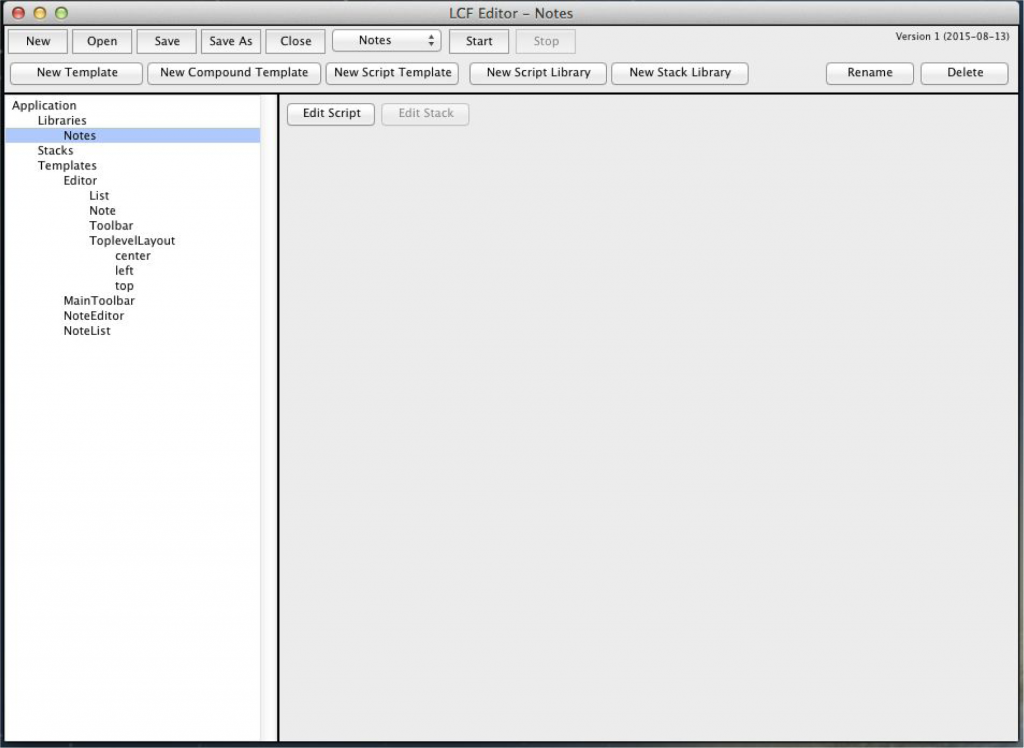Open a file with the Open button
The height and width of the screenshot is (748, 1024).
102,41
